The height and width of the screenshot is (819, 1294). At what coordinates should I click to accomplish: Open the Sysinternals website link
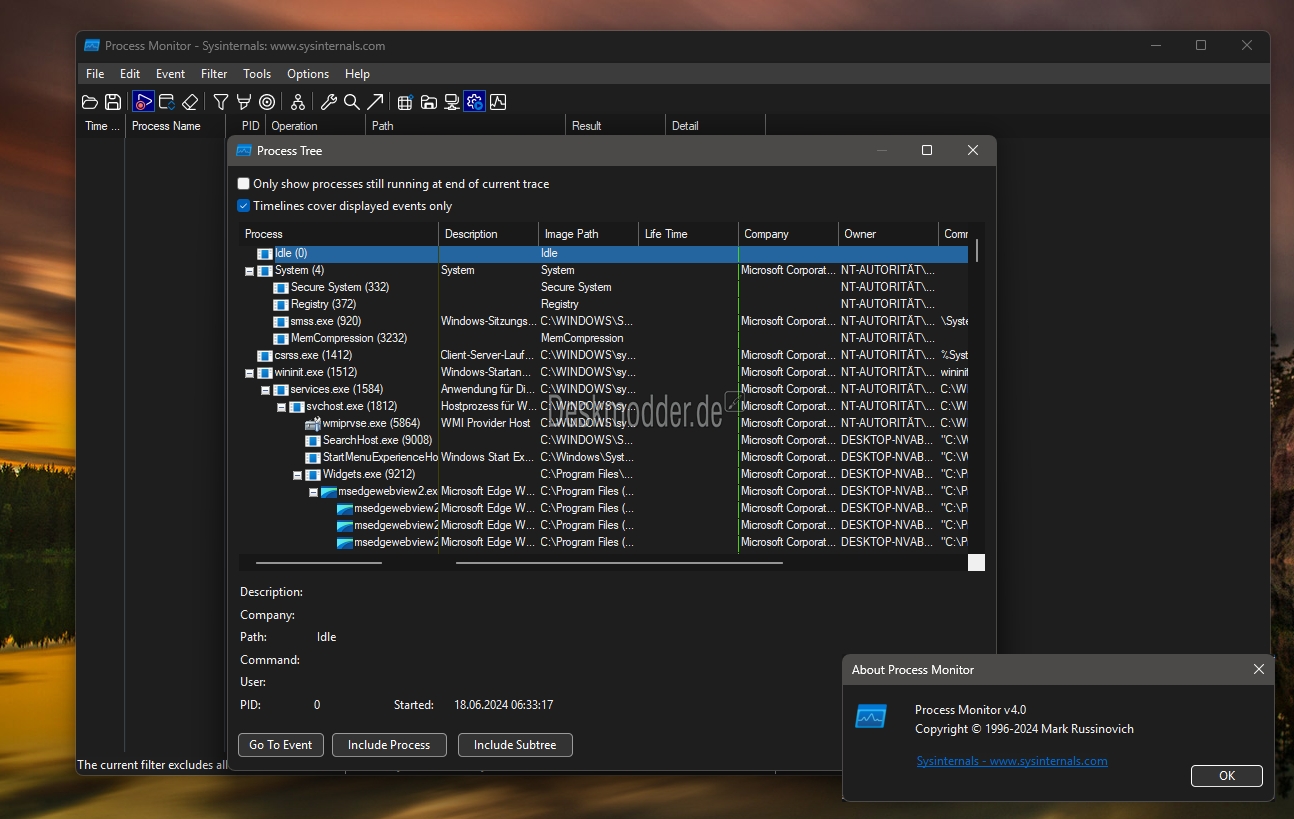point(1012,761)
